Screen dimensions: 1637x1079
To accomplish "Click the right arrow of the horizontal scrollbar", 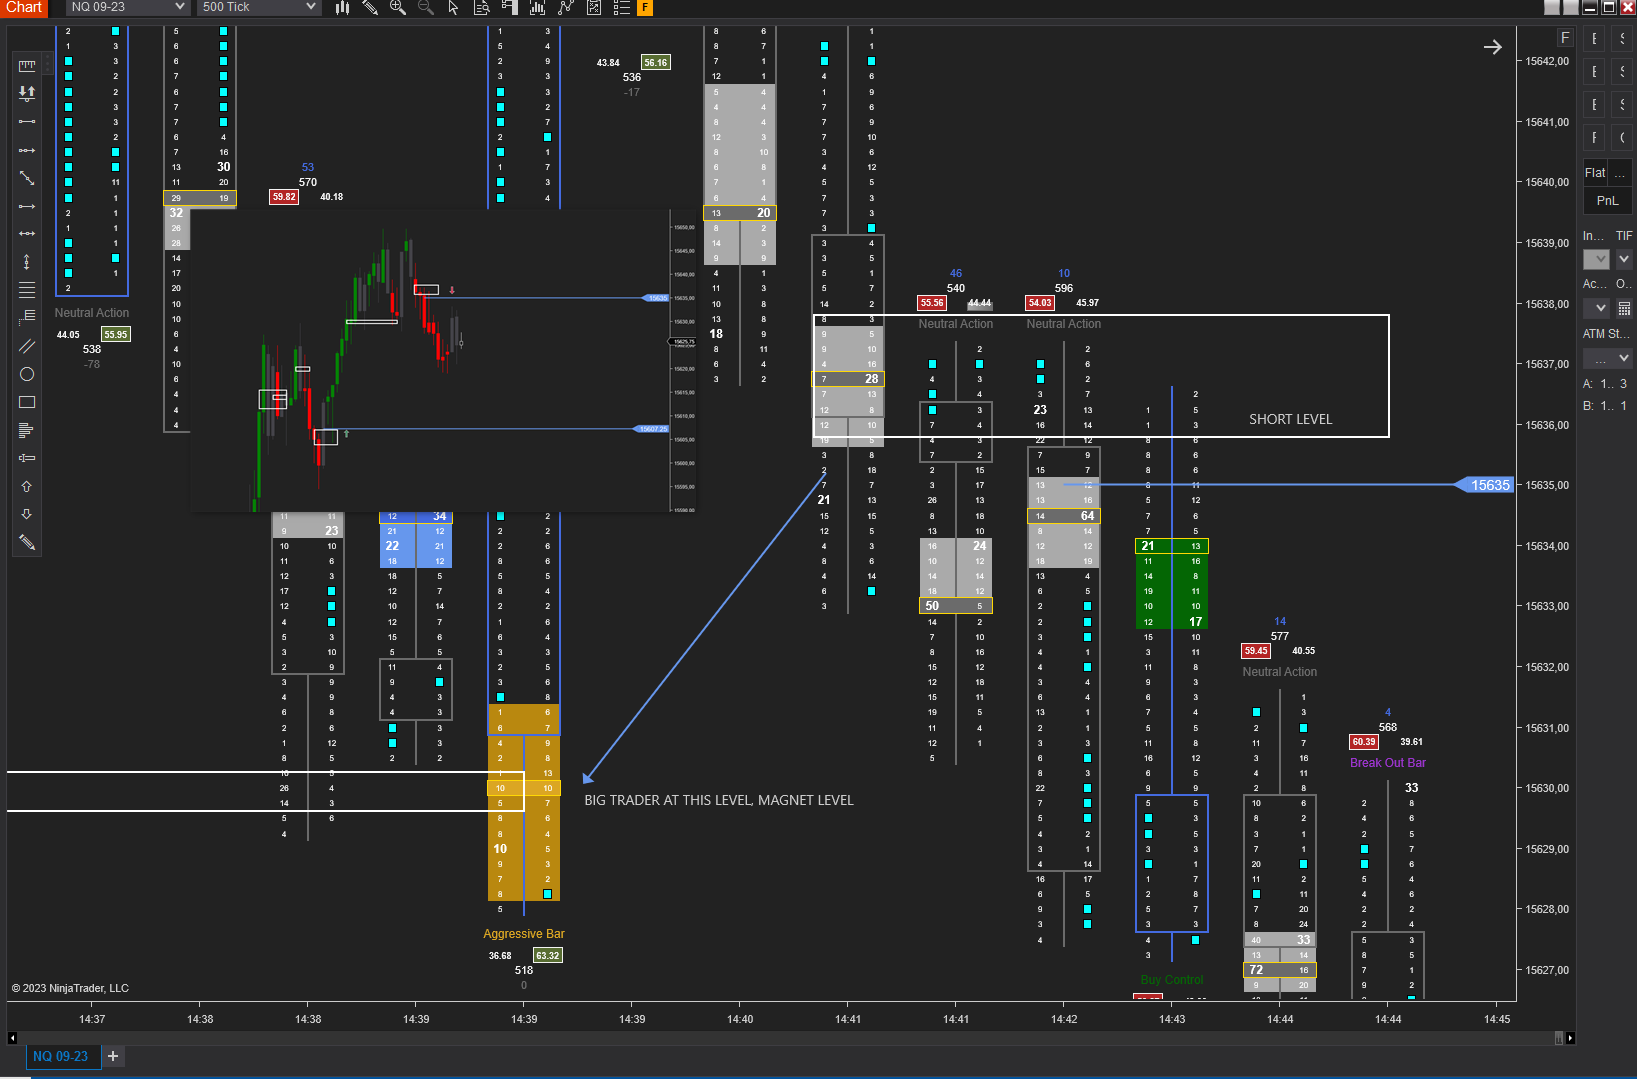I will tap(1570, 1038).
